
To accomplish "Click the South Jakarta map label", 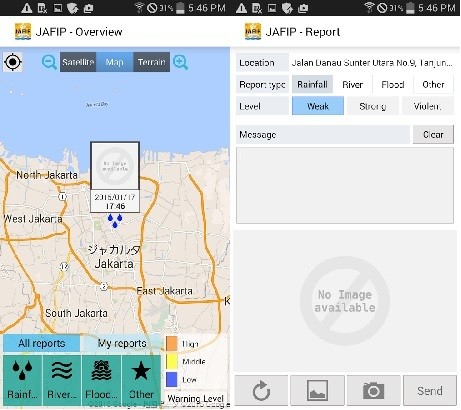I will tap(76, 313).
